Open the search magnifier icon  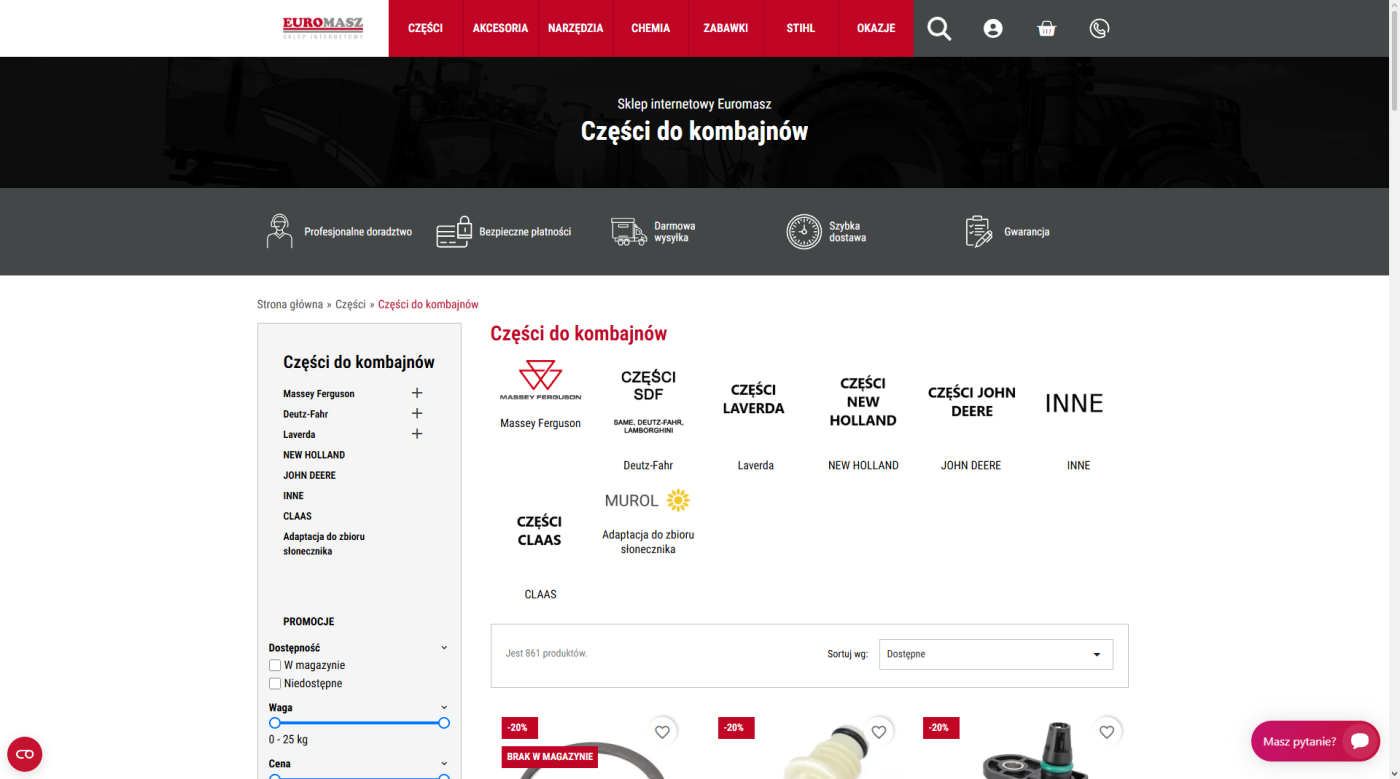tap(939, 29)
